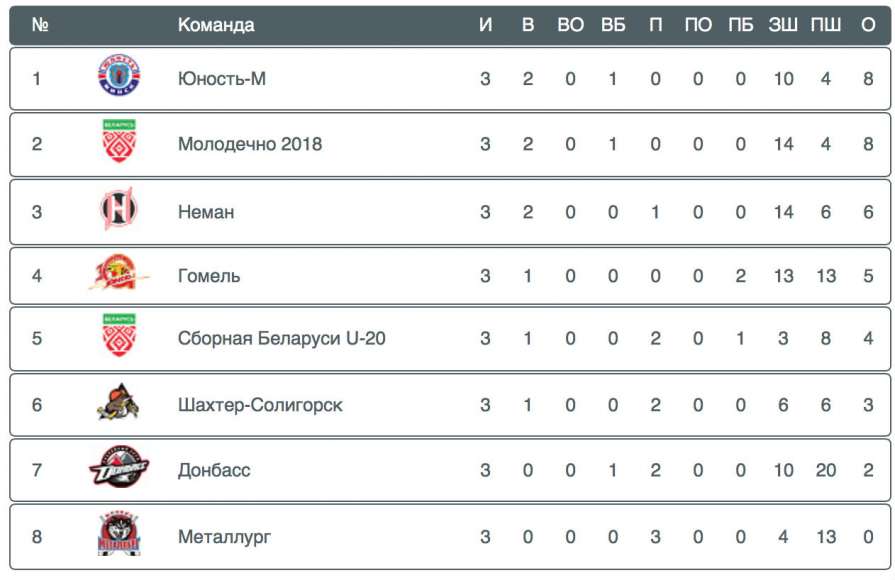Click the ПШ column header
Screen dimensions: 895x580
click(825, 25)
